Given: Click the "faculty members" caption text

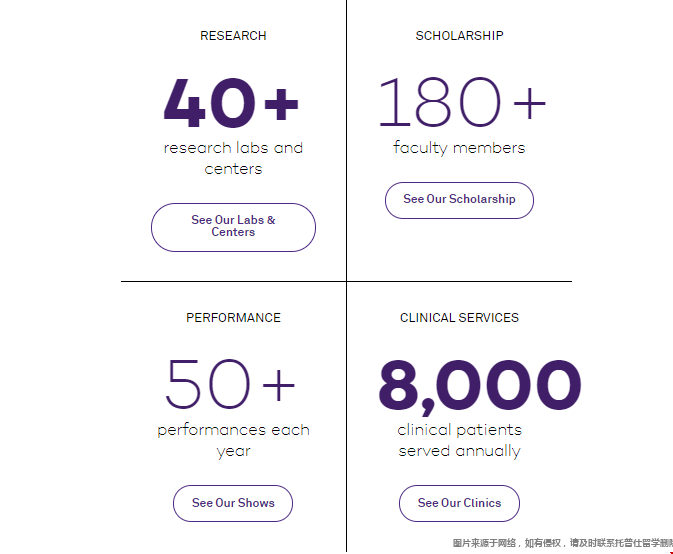Looking at the screenshot, I should [x=459, y=148].
